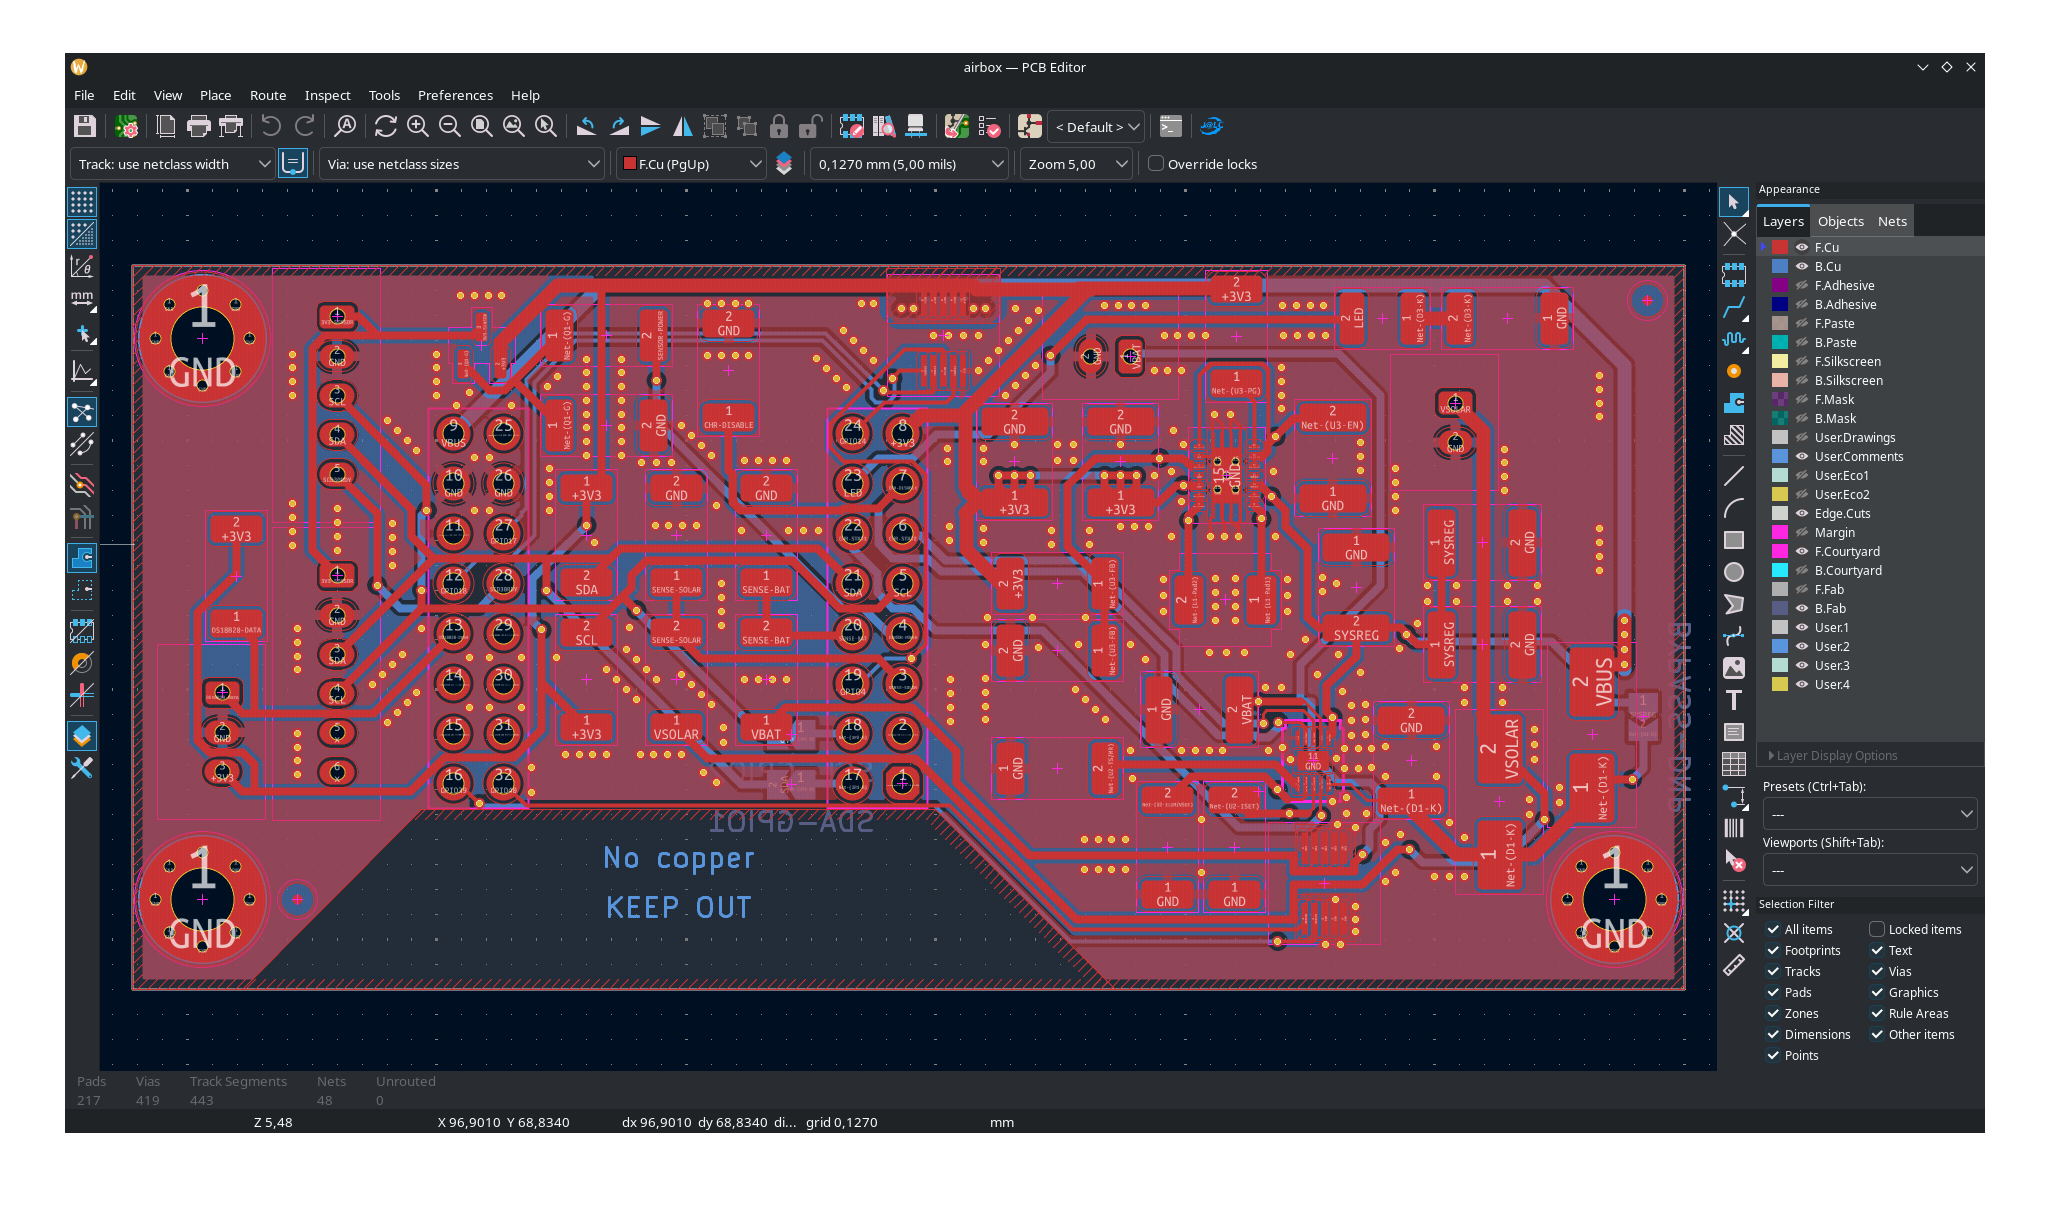Select the Measure tool ruler icon
This screenshot has height=1210, width=2050.
(x=1734, y=965)
